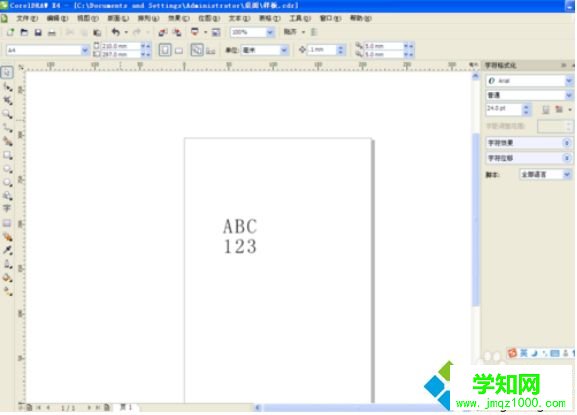Viewport: 577px width, 415px height.
Task: Click the page height field
Action: [x=121, y=54]
